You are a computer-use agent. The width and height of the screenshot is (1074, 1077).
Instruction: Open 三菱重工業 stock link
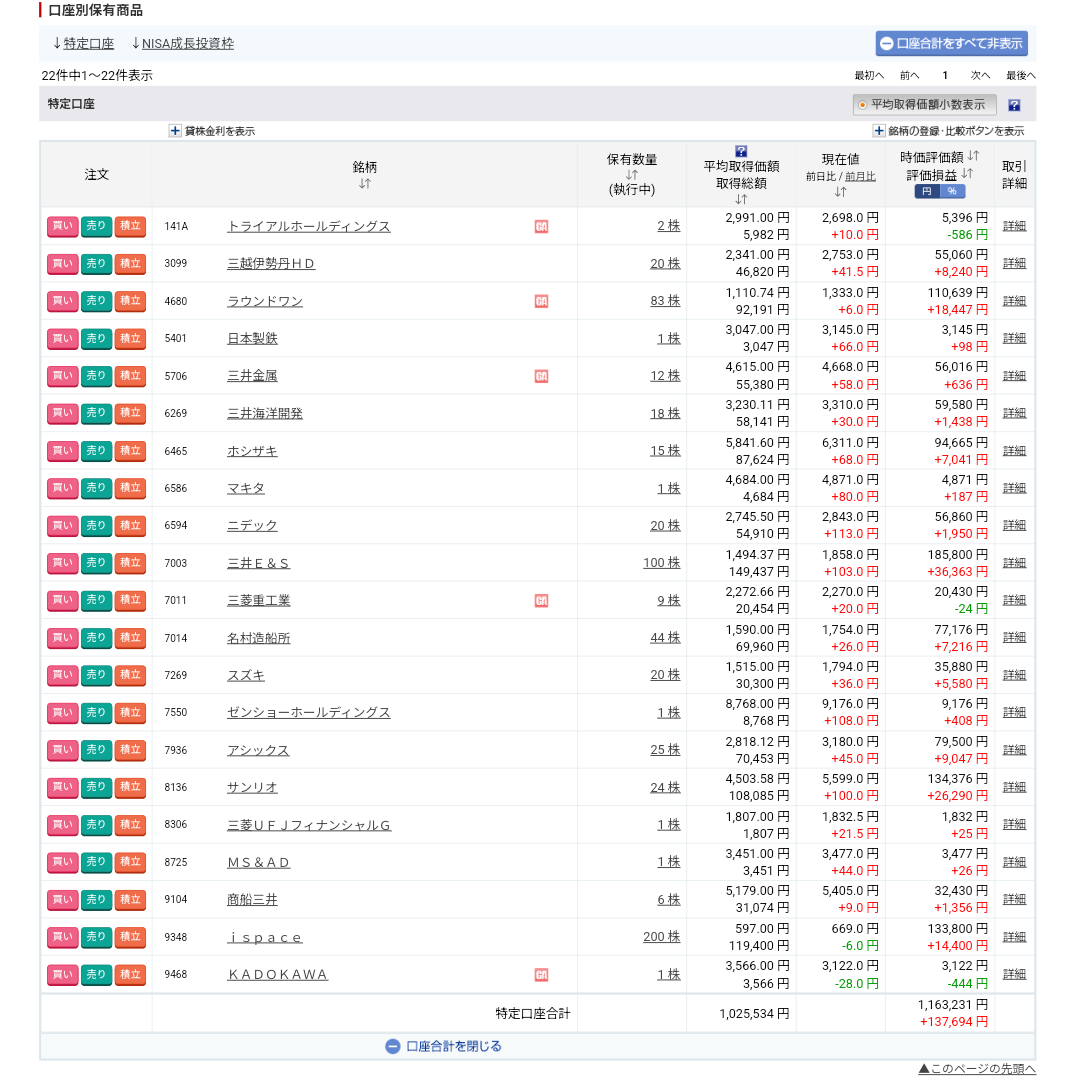click(x=259, y=600)
